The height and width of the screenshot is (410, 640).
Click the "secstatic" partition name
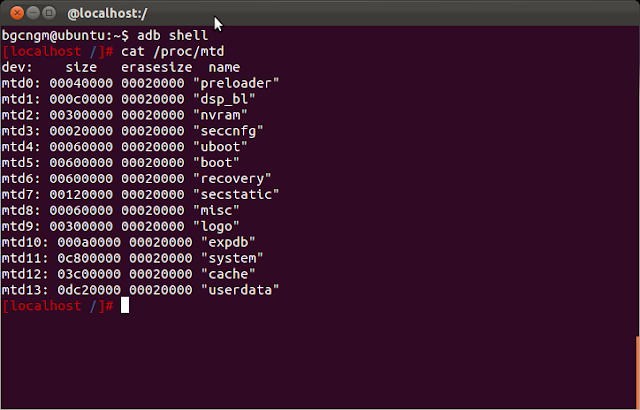(240, 193)
